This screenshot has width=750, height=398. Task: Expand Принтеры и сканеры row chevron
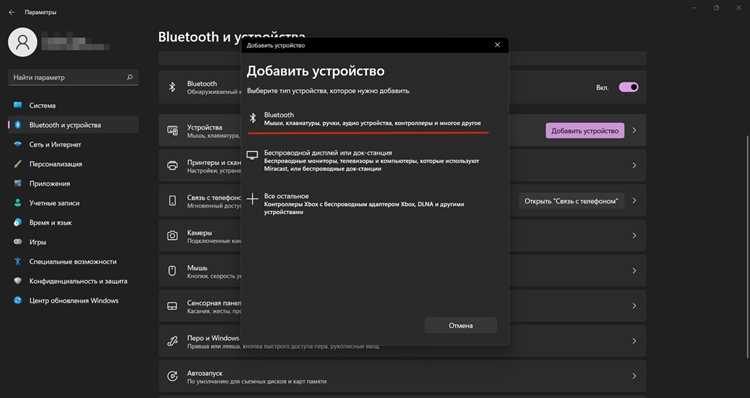click(635, 166)
